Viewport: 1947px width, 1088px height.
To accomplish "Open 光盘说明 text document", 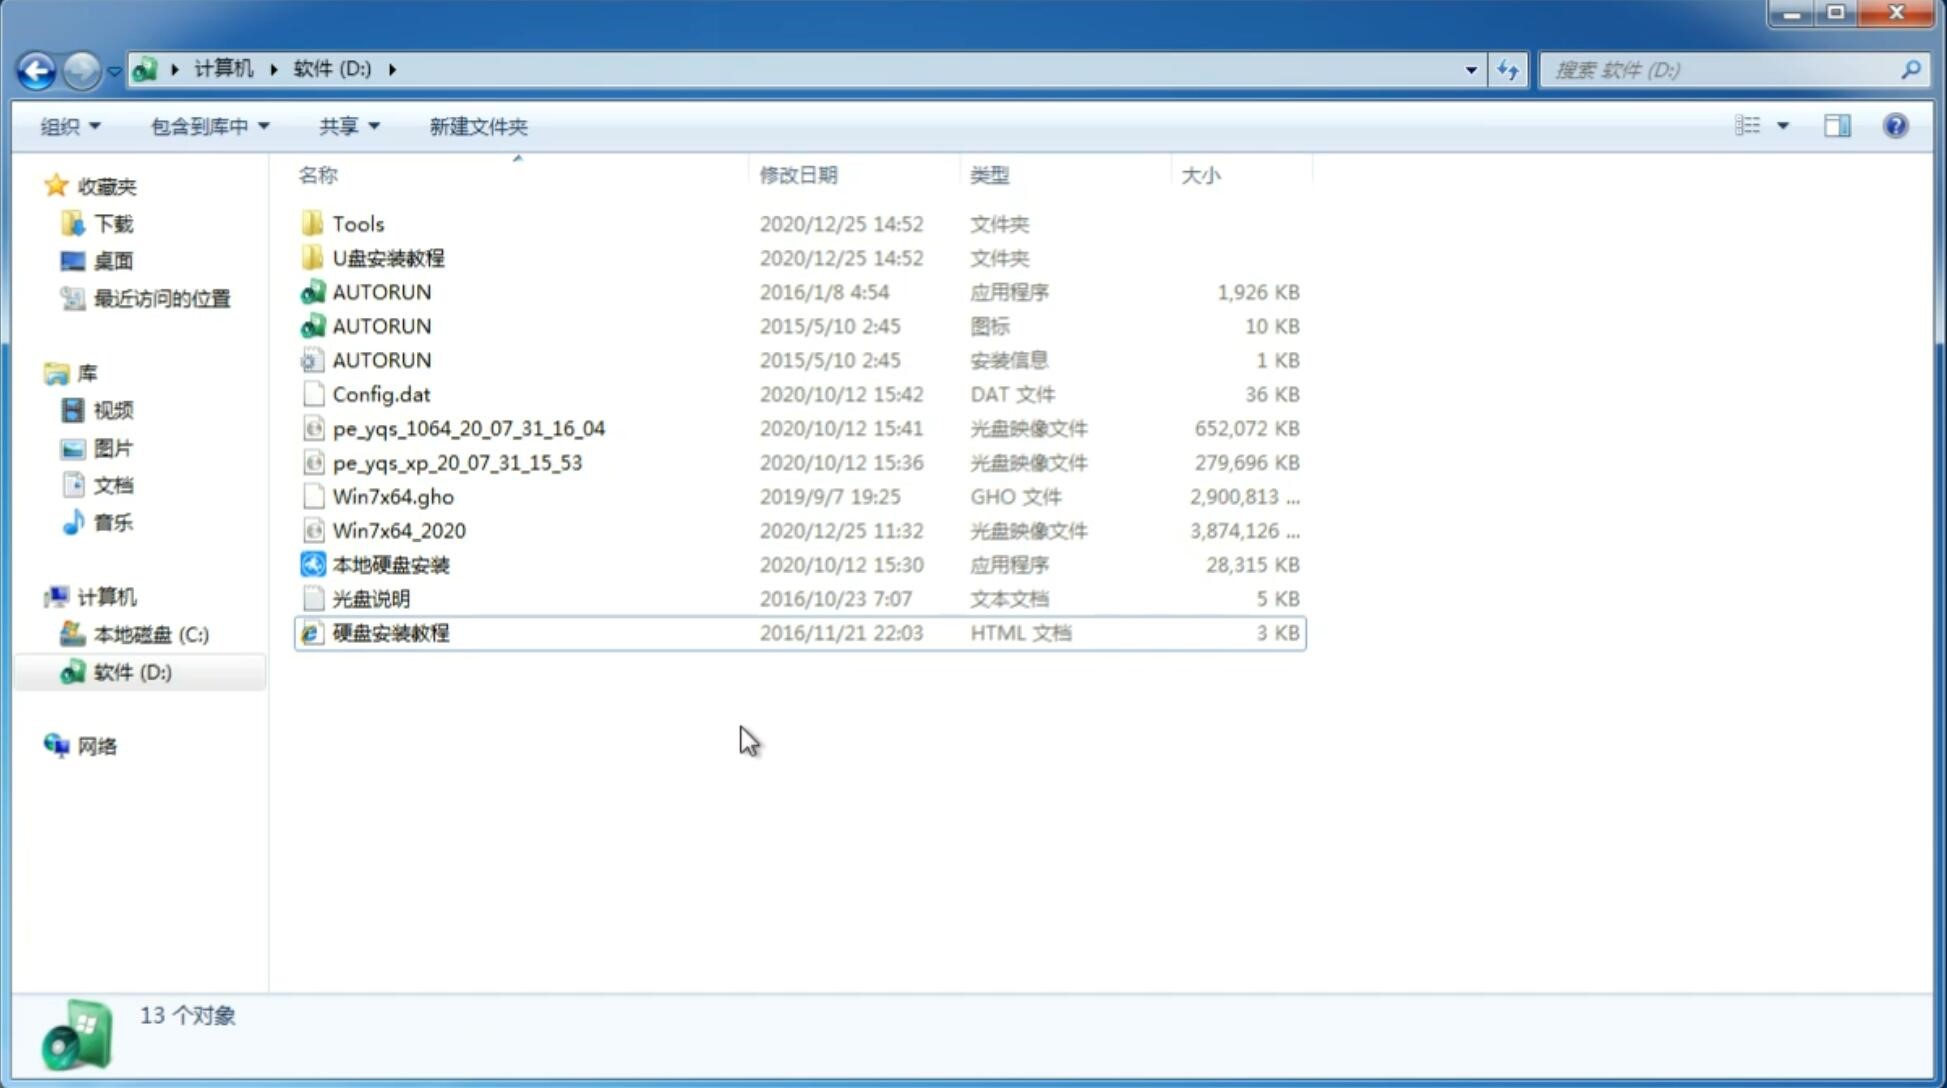I will tap(370, 597).
